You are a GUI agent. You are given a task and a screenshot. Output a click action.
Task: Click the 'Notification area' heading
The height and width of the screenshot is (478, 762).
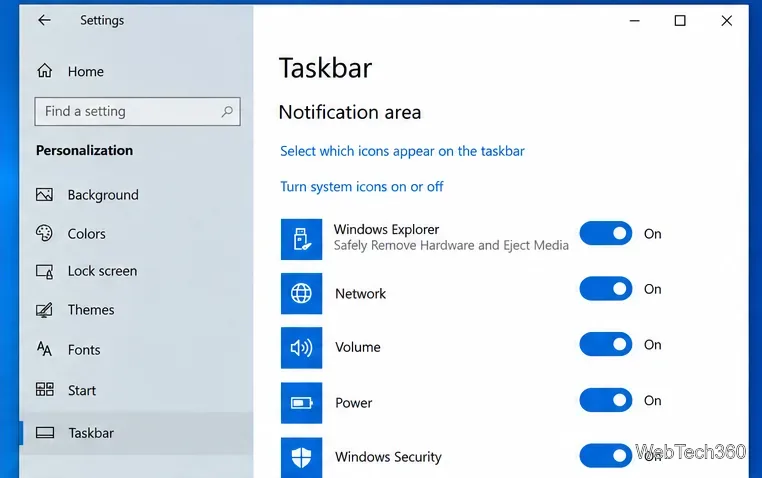click(x=350, y=112)
